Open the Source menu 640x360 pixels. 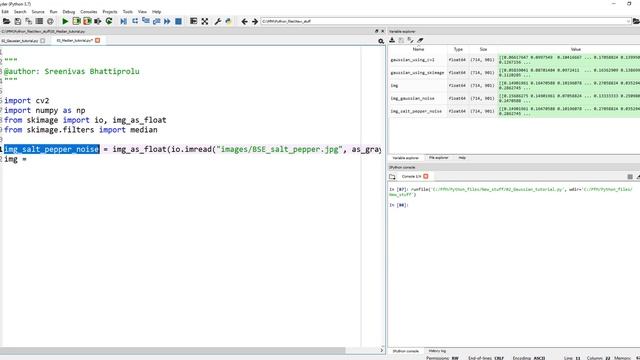point(38,12)
